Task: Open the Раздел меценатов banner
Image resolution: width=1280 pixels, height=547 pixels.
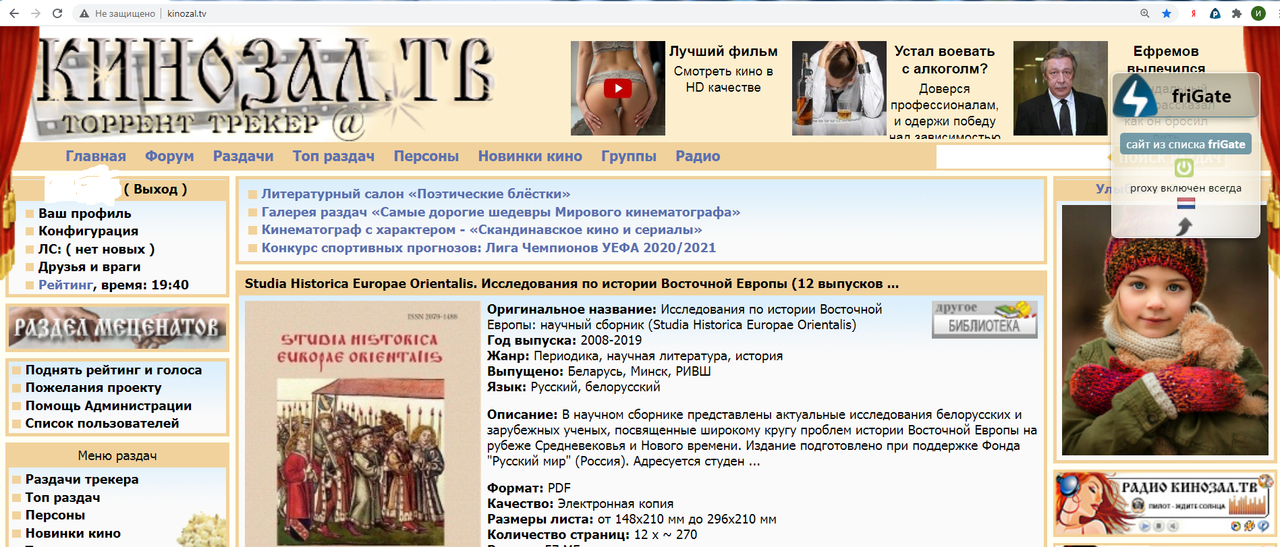Action: click(x=116, y=327)
